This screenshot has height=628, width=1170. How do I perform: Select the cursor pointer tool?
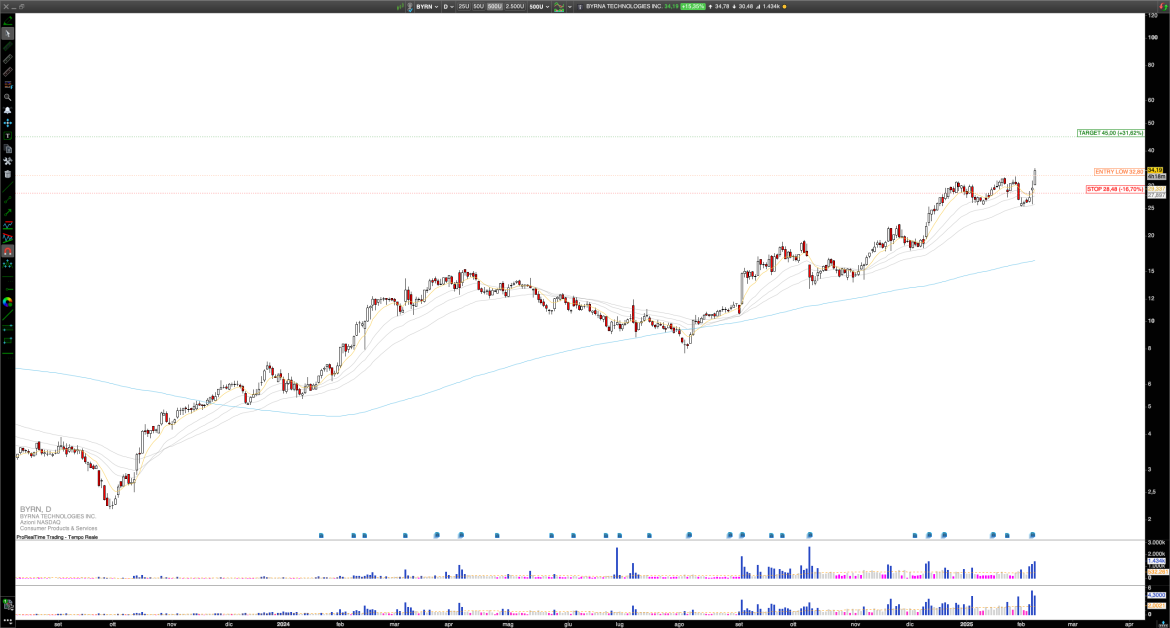click(x=7, y=33)
